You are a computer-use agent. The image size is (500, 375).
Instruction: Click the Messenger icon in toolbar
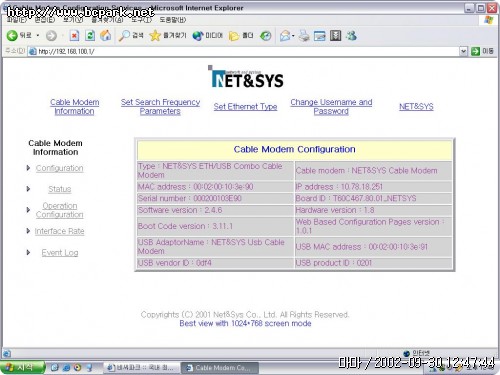coord(351,36)
